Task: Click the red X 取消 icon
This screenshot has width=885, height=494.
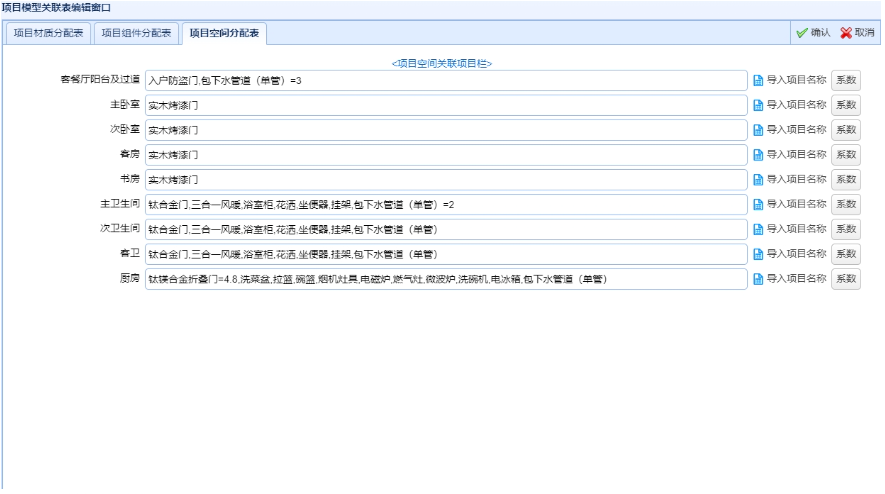Action: click(846, 33)
